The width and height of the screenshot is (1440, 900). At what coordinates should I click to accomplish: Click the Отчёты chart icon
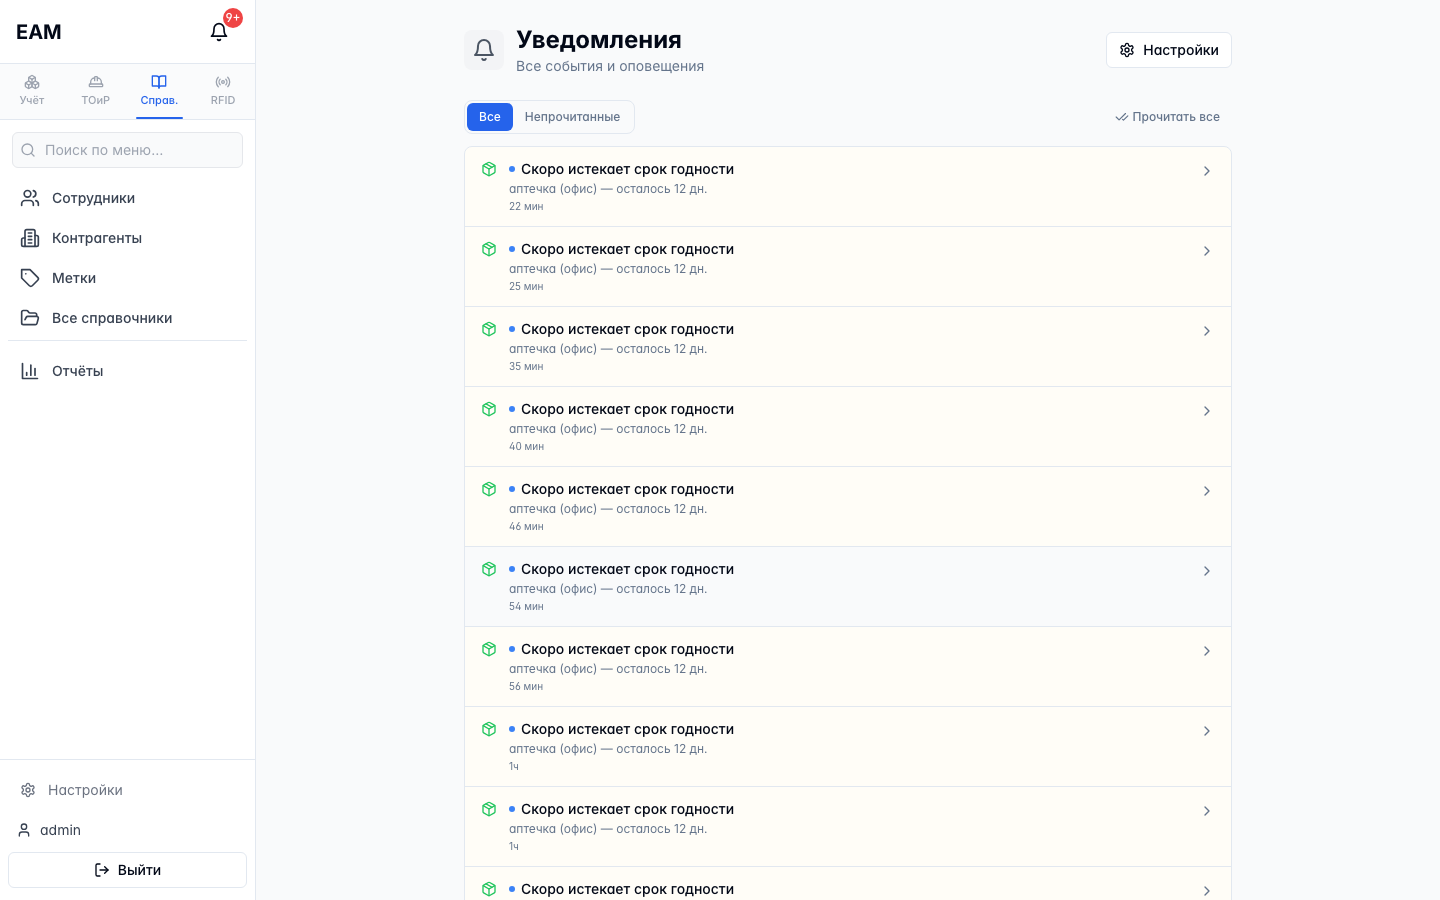pyautogui.click(x=30, y=371)
